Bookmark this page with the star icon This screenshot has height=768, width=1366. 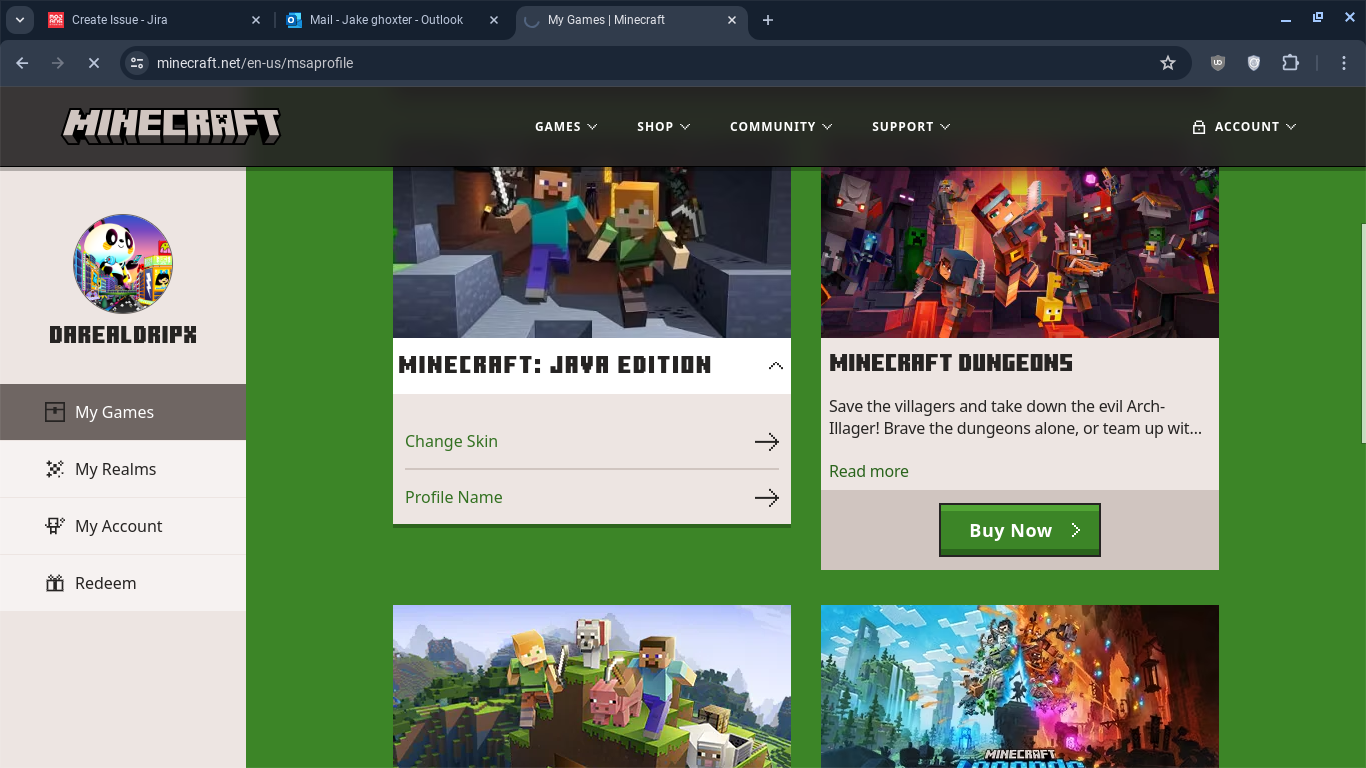pyautogui.click(x=1168, y=63)
